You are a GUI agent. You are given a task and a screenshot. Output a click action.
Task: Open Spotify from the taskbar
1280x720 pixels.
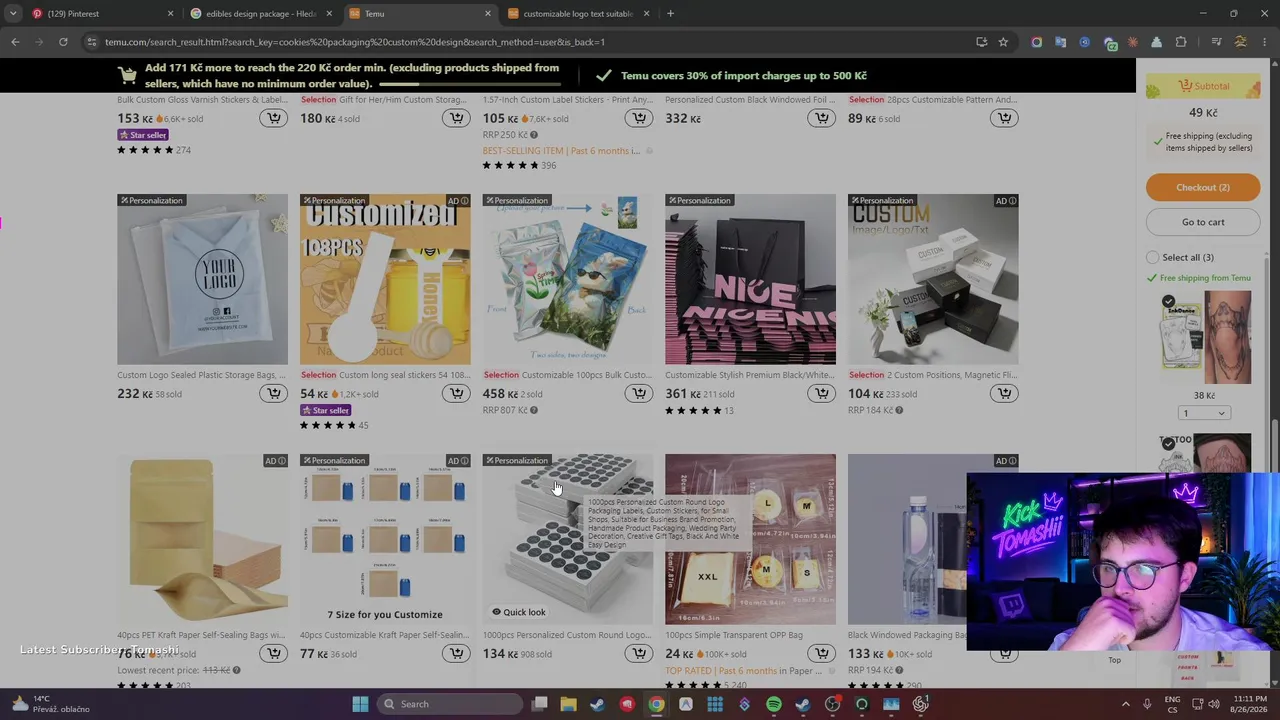tap(774, 704)
